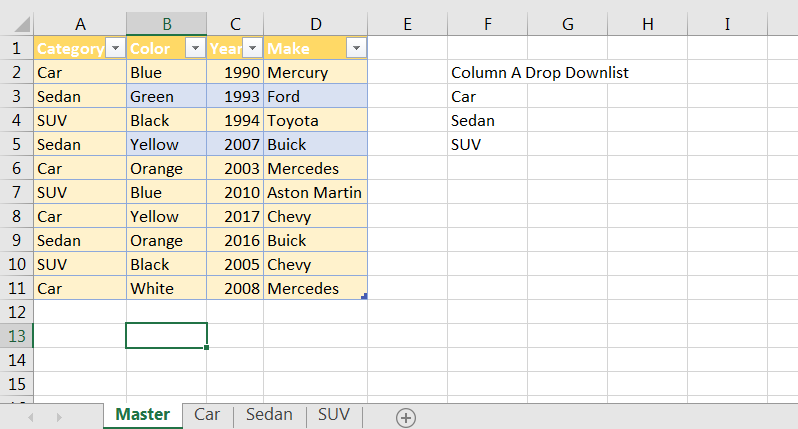Open the Year column filter dropdown
Screen dimensions: 798x429
click(x=252, y=48)
